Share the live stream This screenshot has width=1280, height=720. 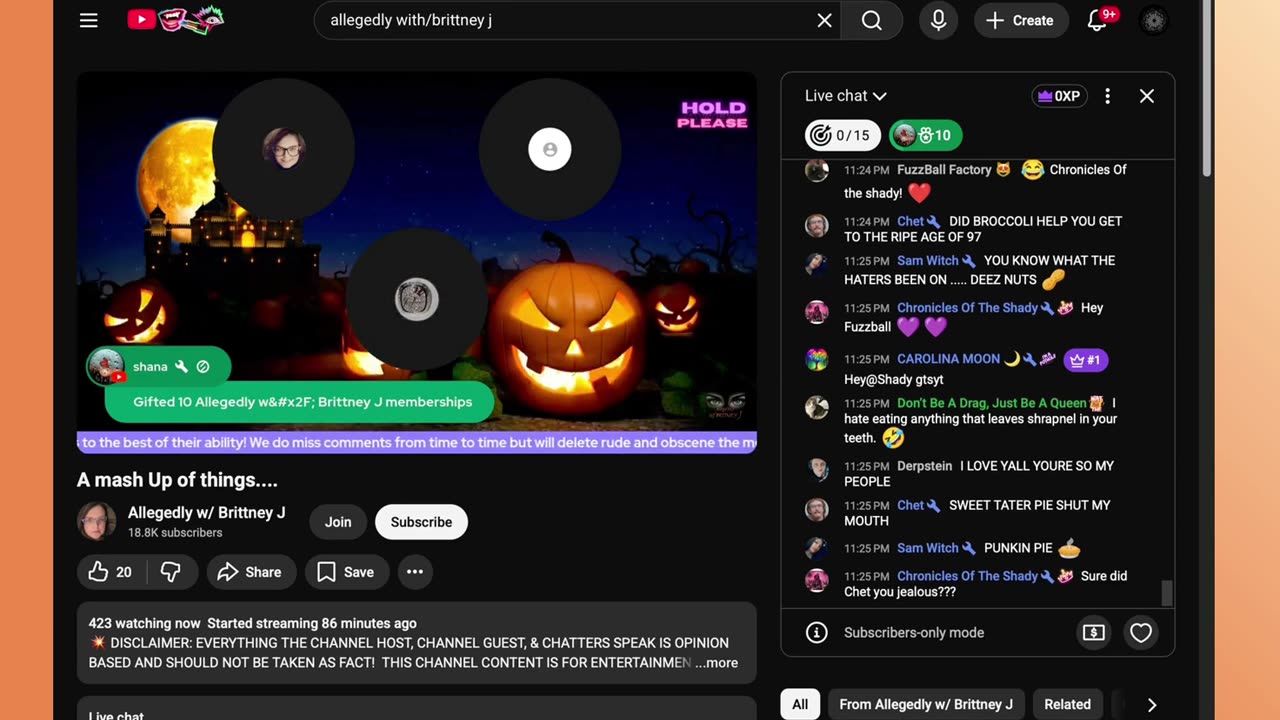coord(251,572)
